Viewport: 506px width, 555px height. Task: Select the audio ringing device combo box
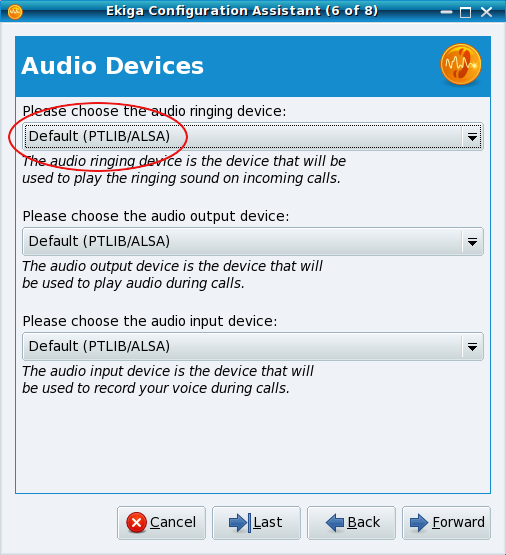[x=253, y=136]
